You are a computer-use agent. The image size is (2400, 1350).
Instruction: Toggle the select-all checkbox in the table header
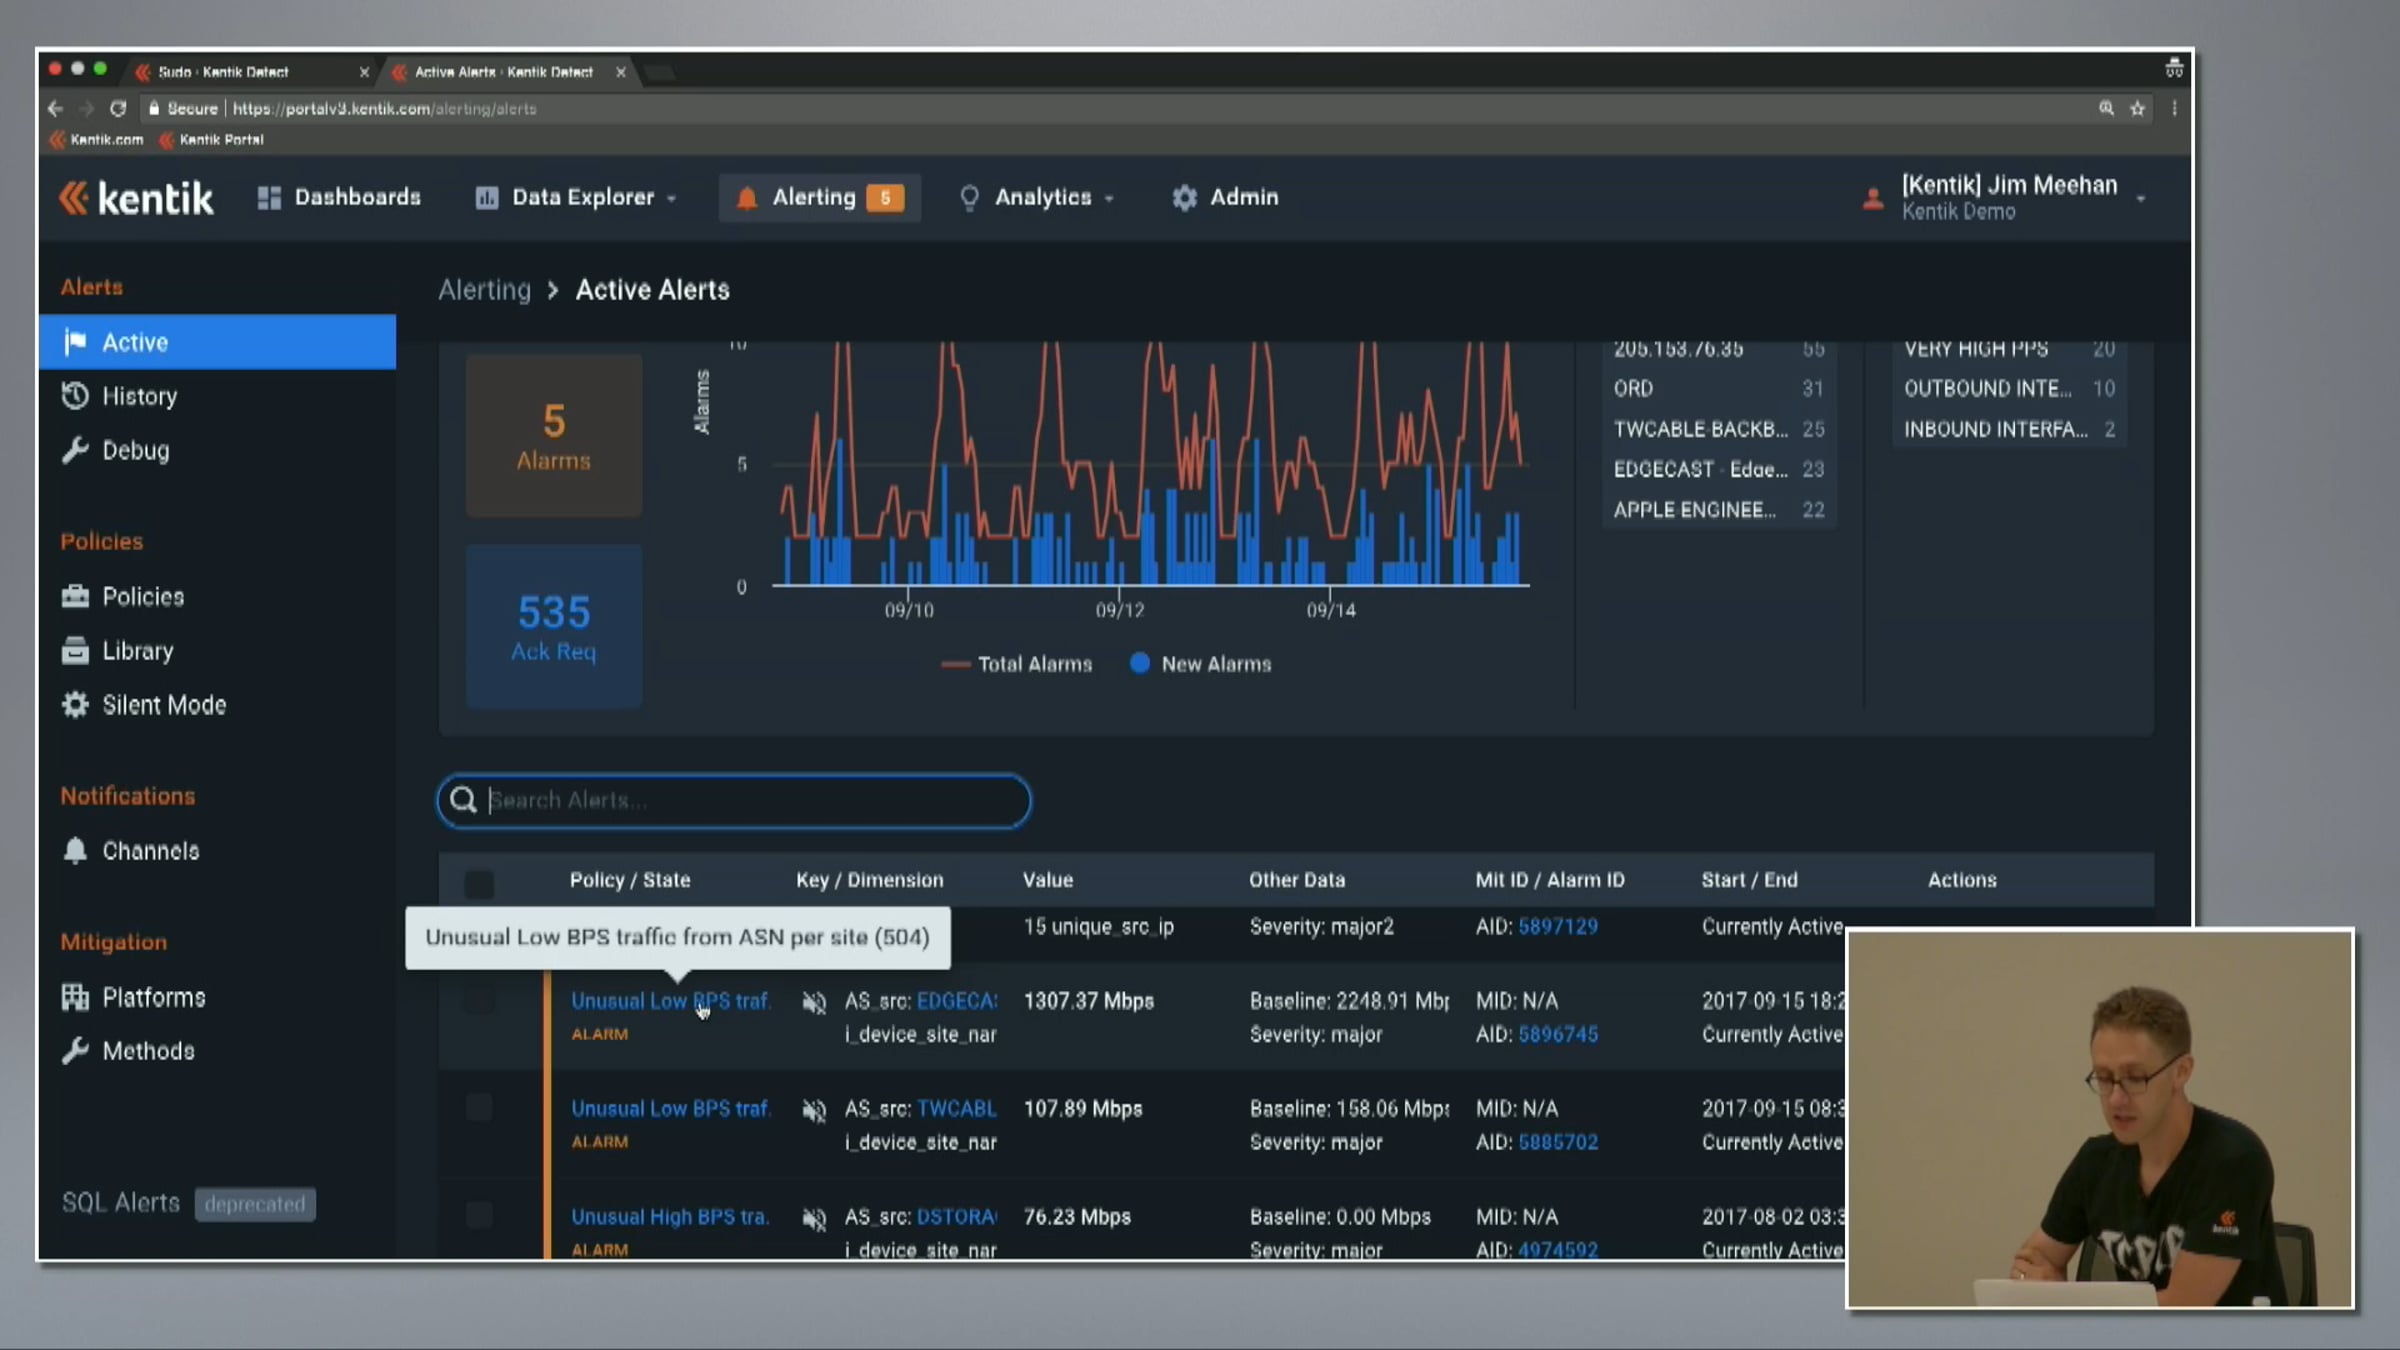point(479,883)
